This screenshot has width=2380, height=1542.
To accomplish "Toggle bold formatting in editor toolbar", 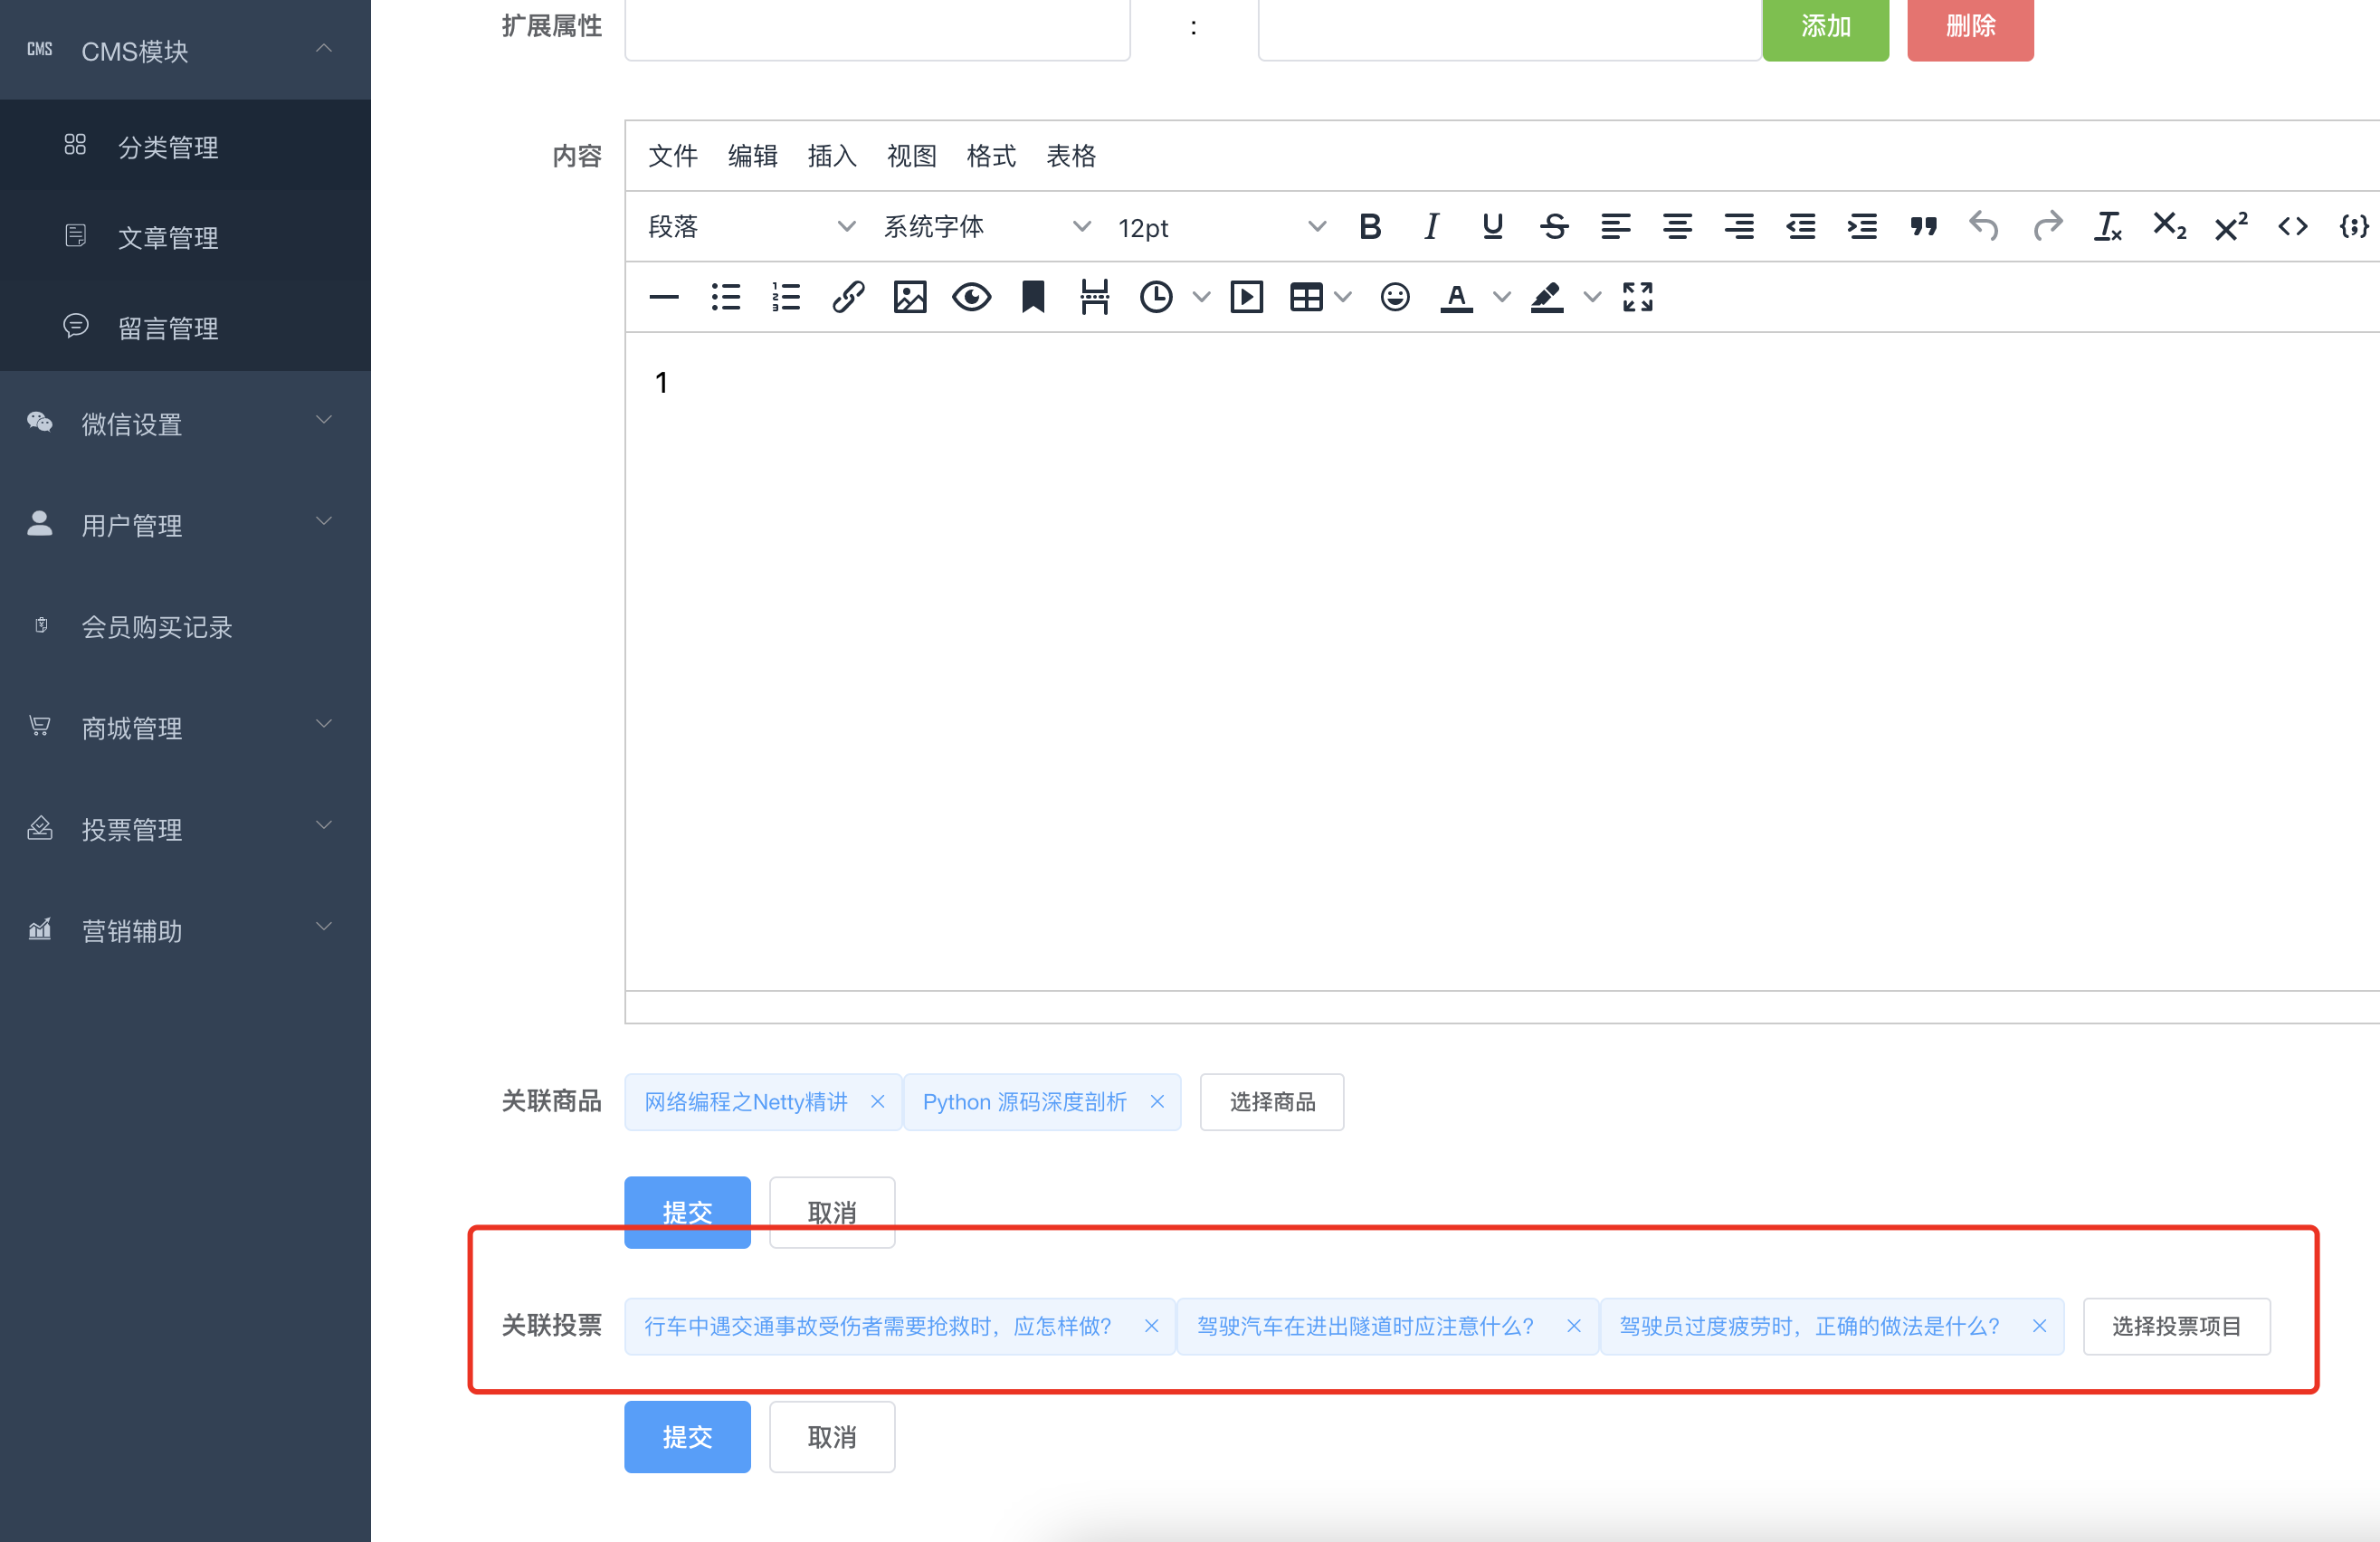I will (x=1370, y=227).
